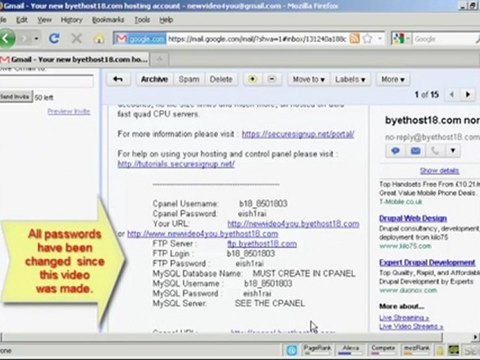Click the phone call icon for contact
The width and height of the screenshot is (480, 360).
[x=435, y=151]
